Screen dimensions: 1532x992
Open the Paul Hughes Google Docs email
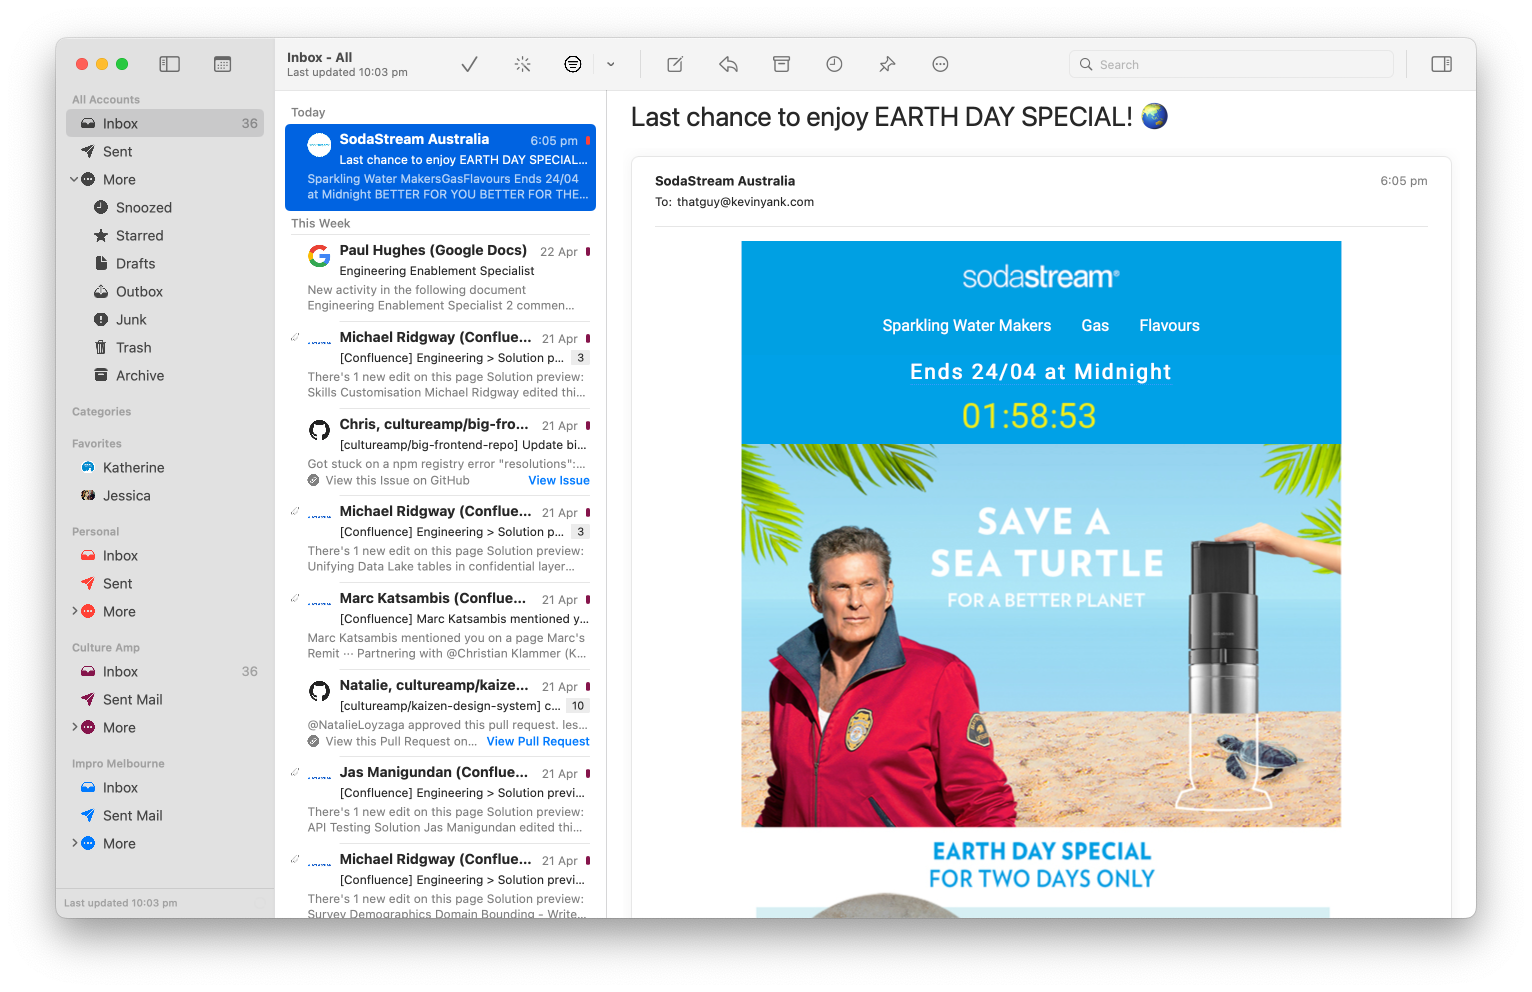pos(441,277)
